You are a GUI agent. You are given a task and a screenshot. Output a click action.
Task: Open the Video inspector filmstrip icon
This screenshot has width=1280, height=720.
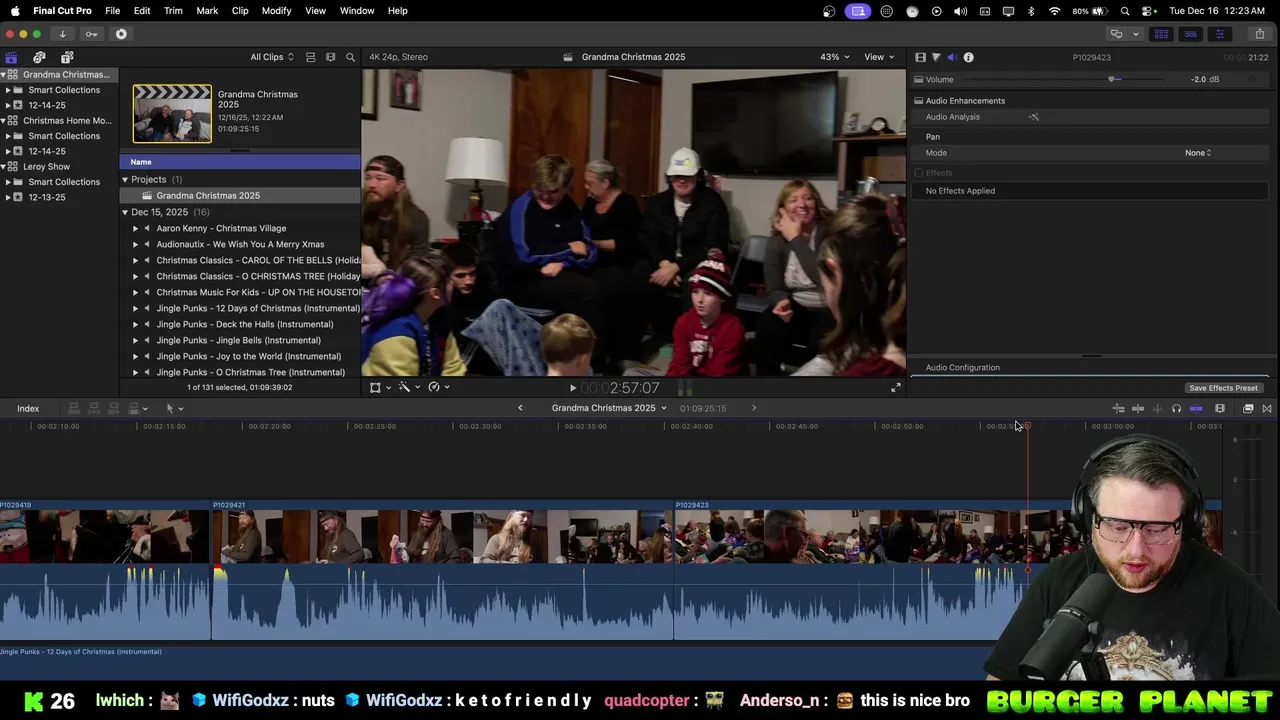920,57
